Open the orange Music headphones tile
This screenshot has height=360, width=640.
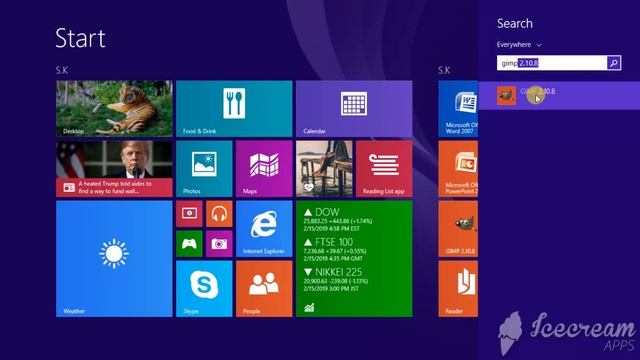pyautogui.click(x=219, y=213)
